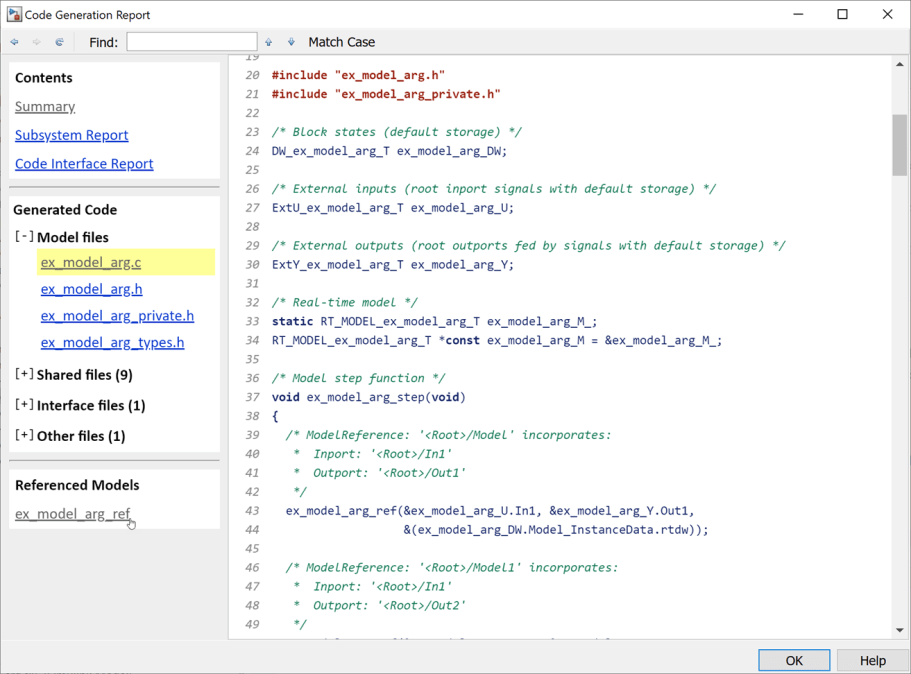Expand Shared files (9) group
The height and width of the screenshot is (674, 911).
24,375
